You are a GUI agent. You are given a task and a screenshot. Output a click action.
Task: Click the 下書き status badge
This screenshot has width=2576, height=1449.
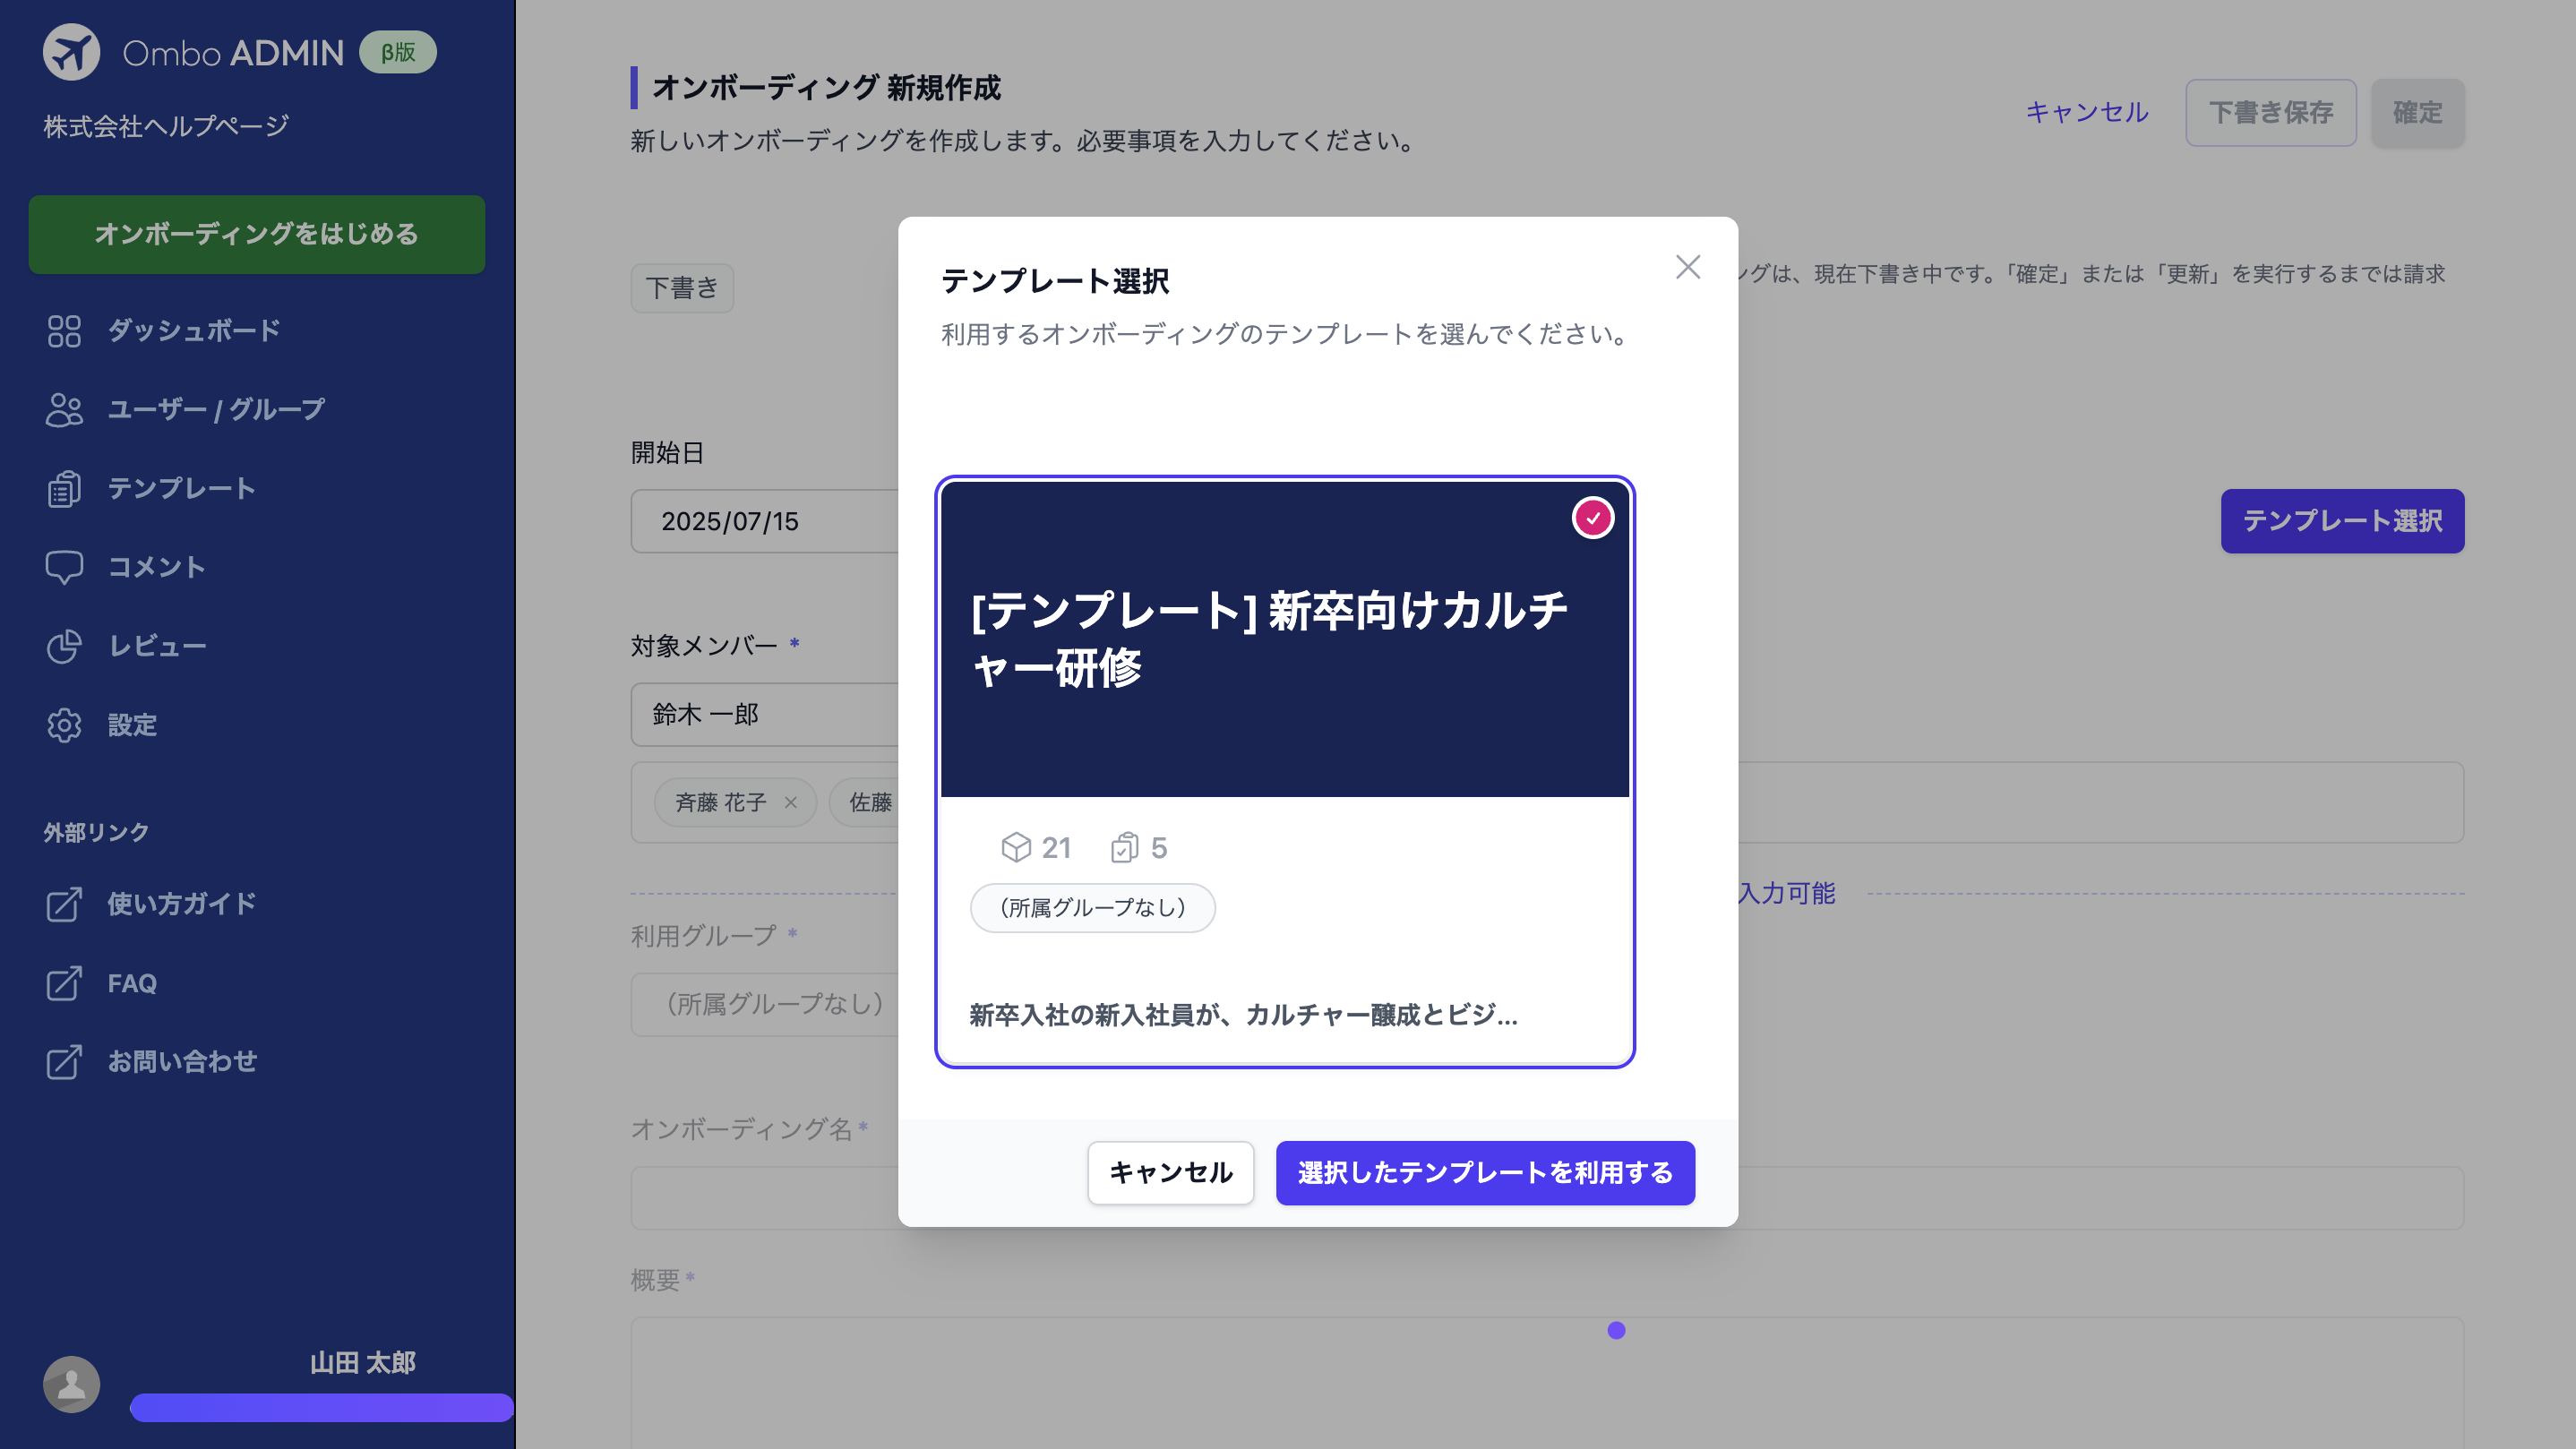click(682, 288)
